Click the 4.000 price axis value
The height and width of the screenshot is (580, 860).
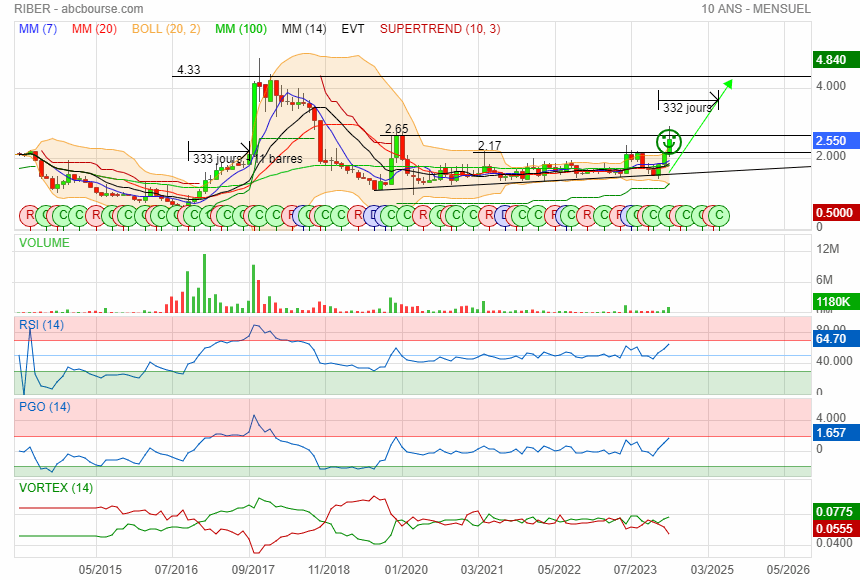[831, 86]
